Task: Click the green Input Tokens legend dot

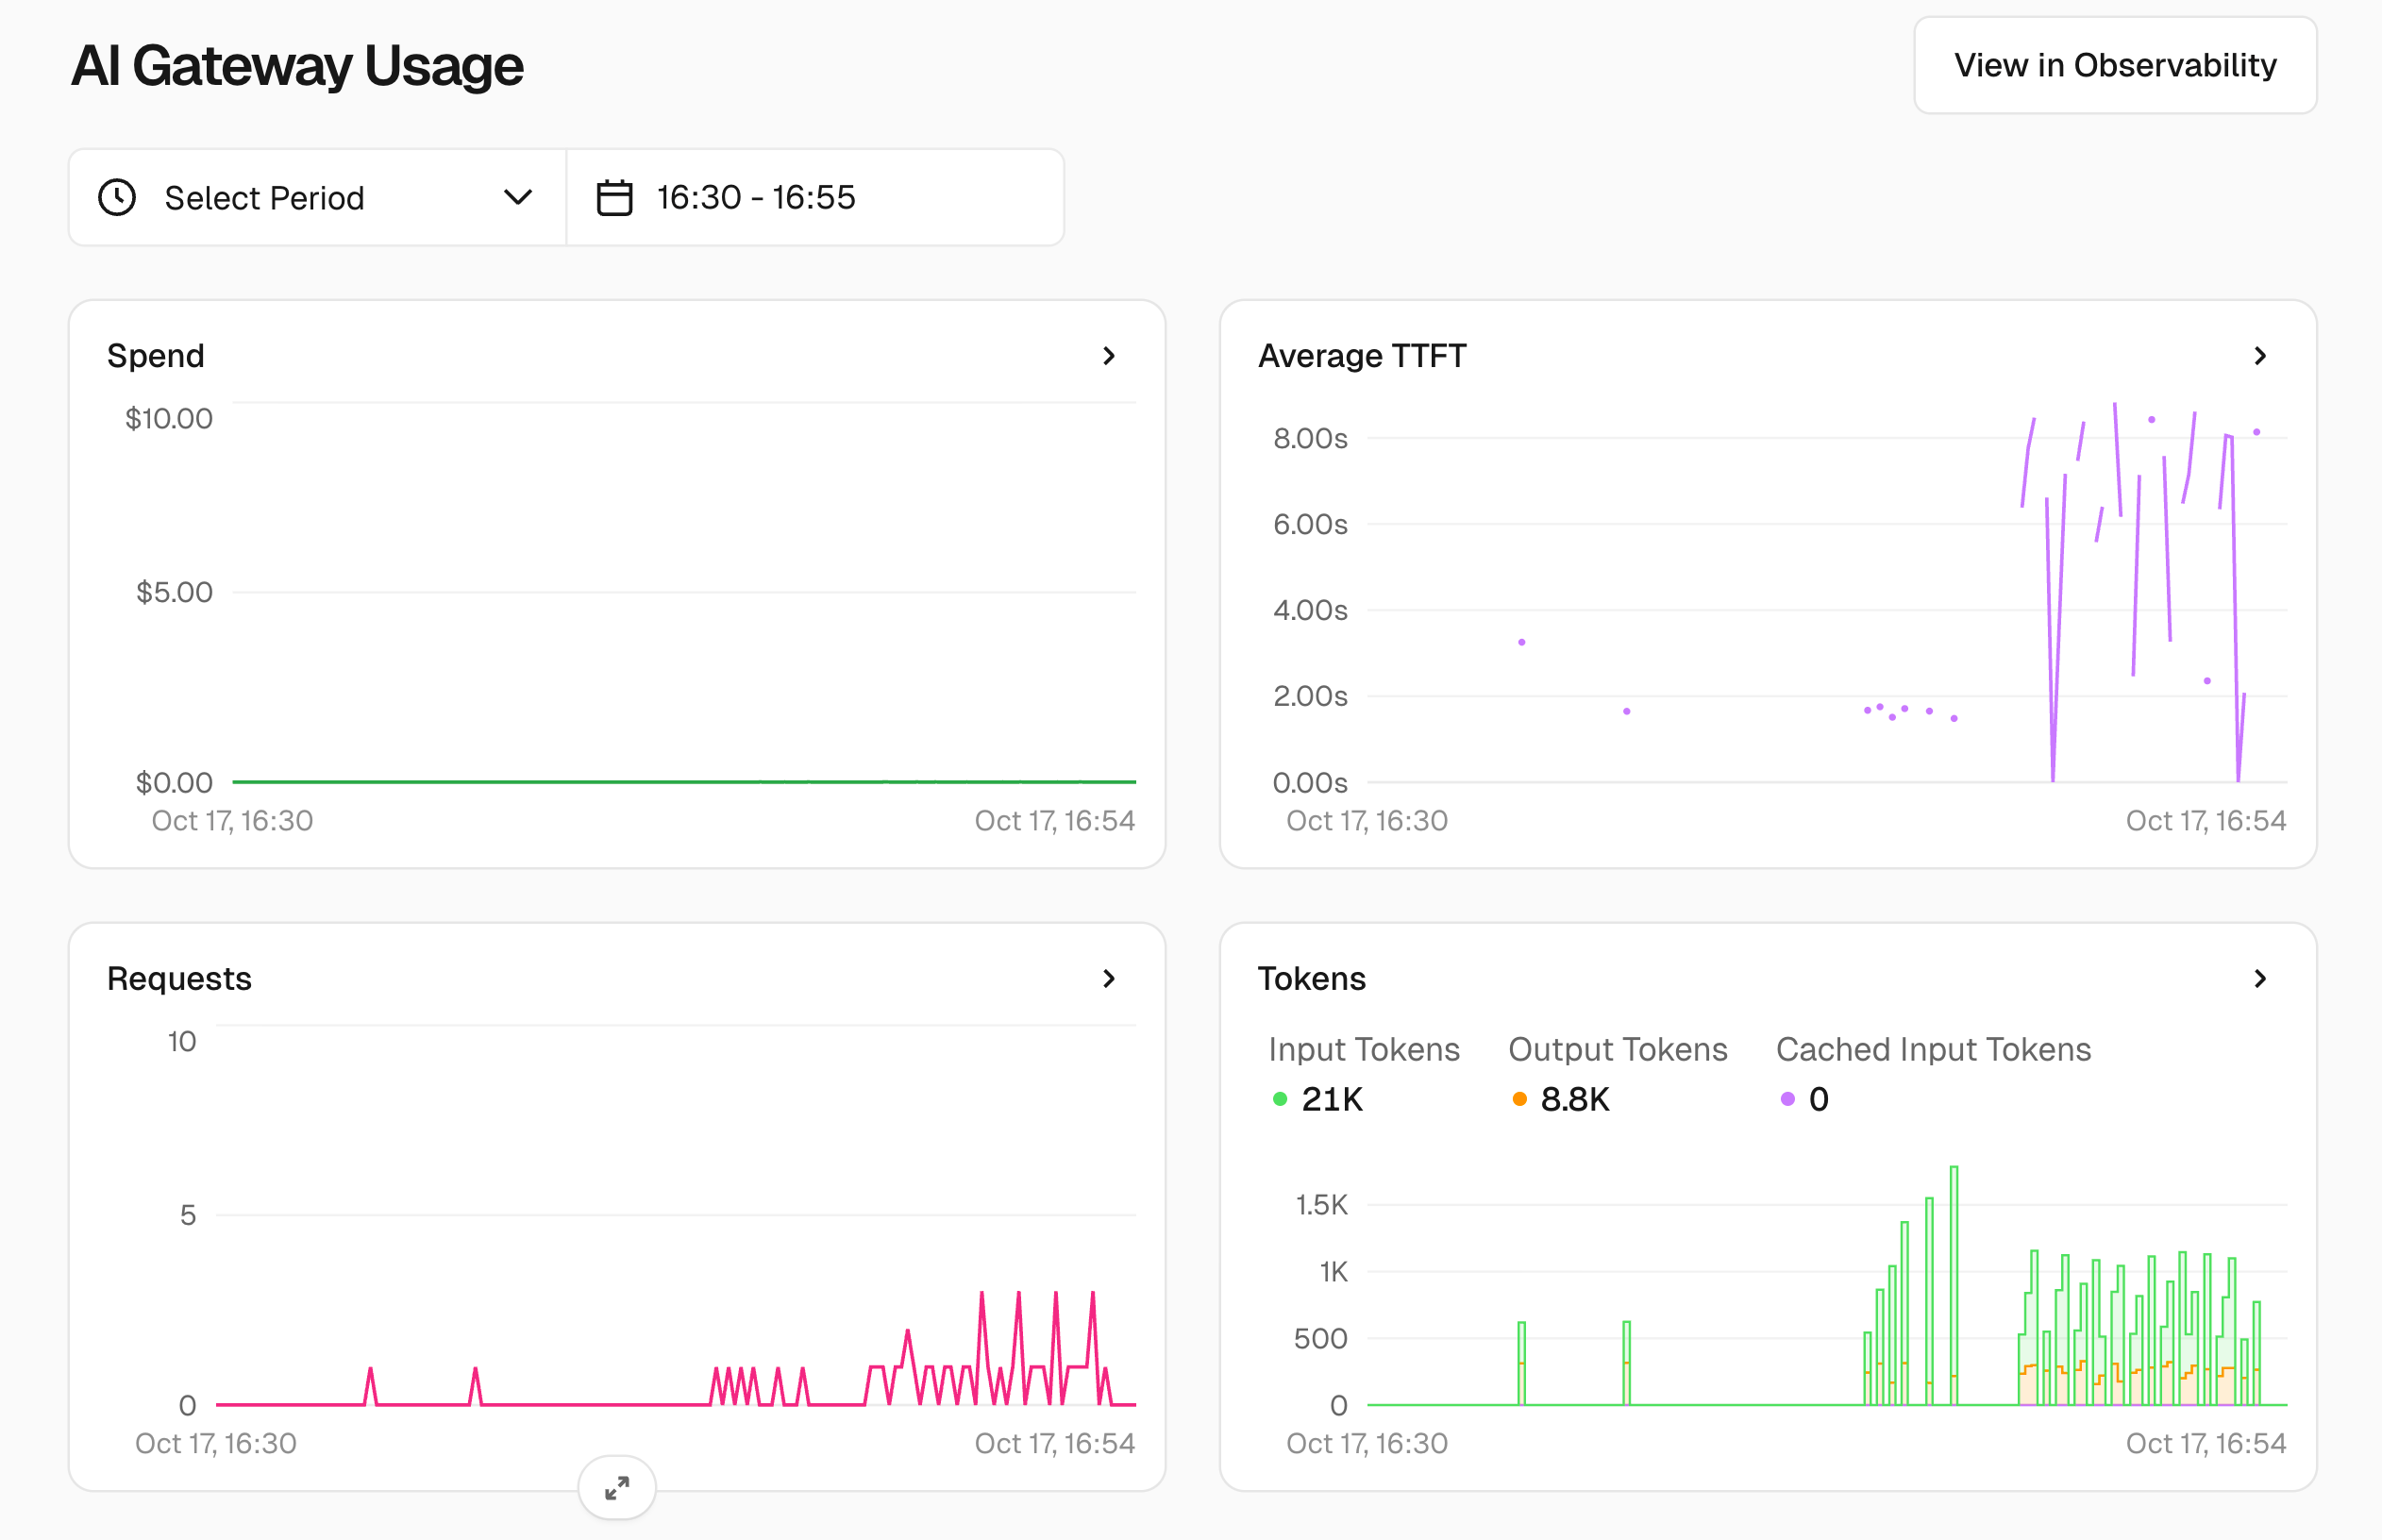Action: point(1279,1099)
